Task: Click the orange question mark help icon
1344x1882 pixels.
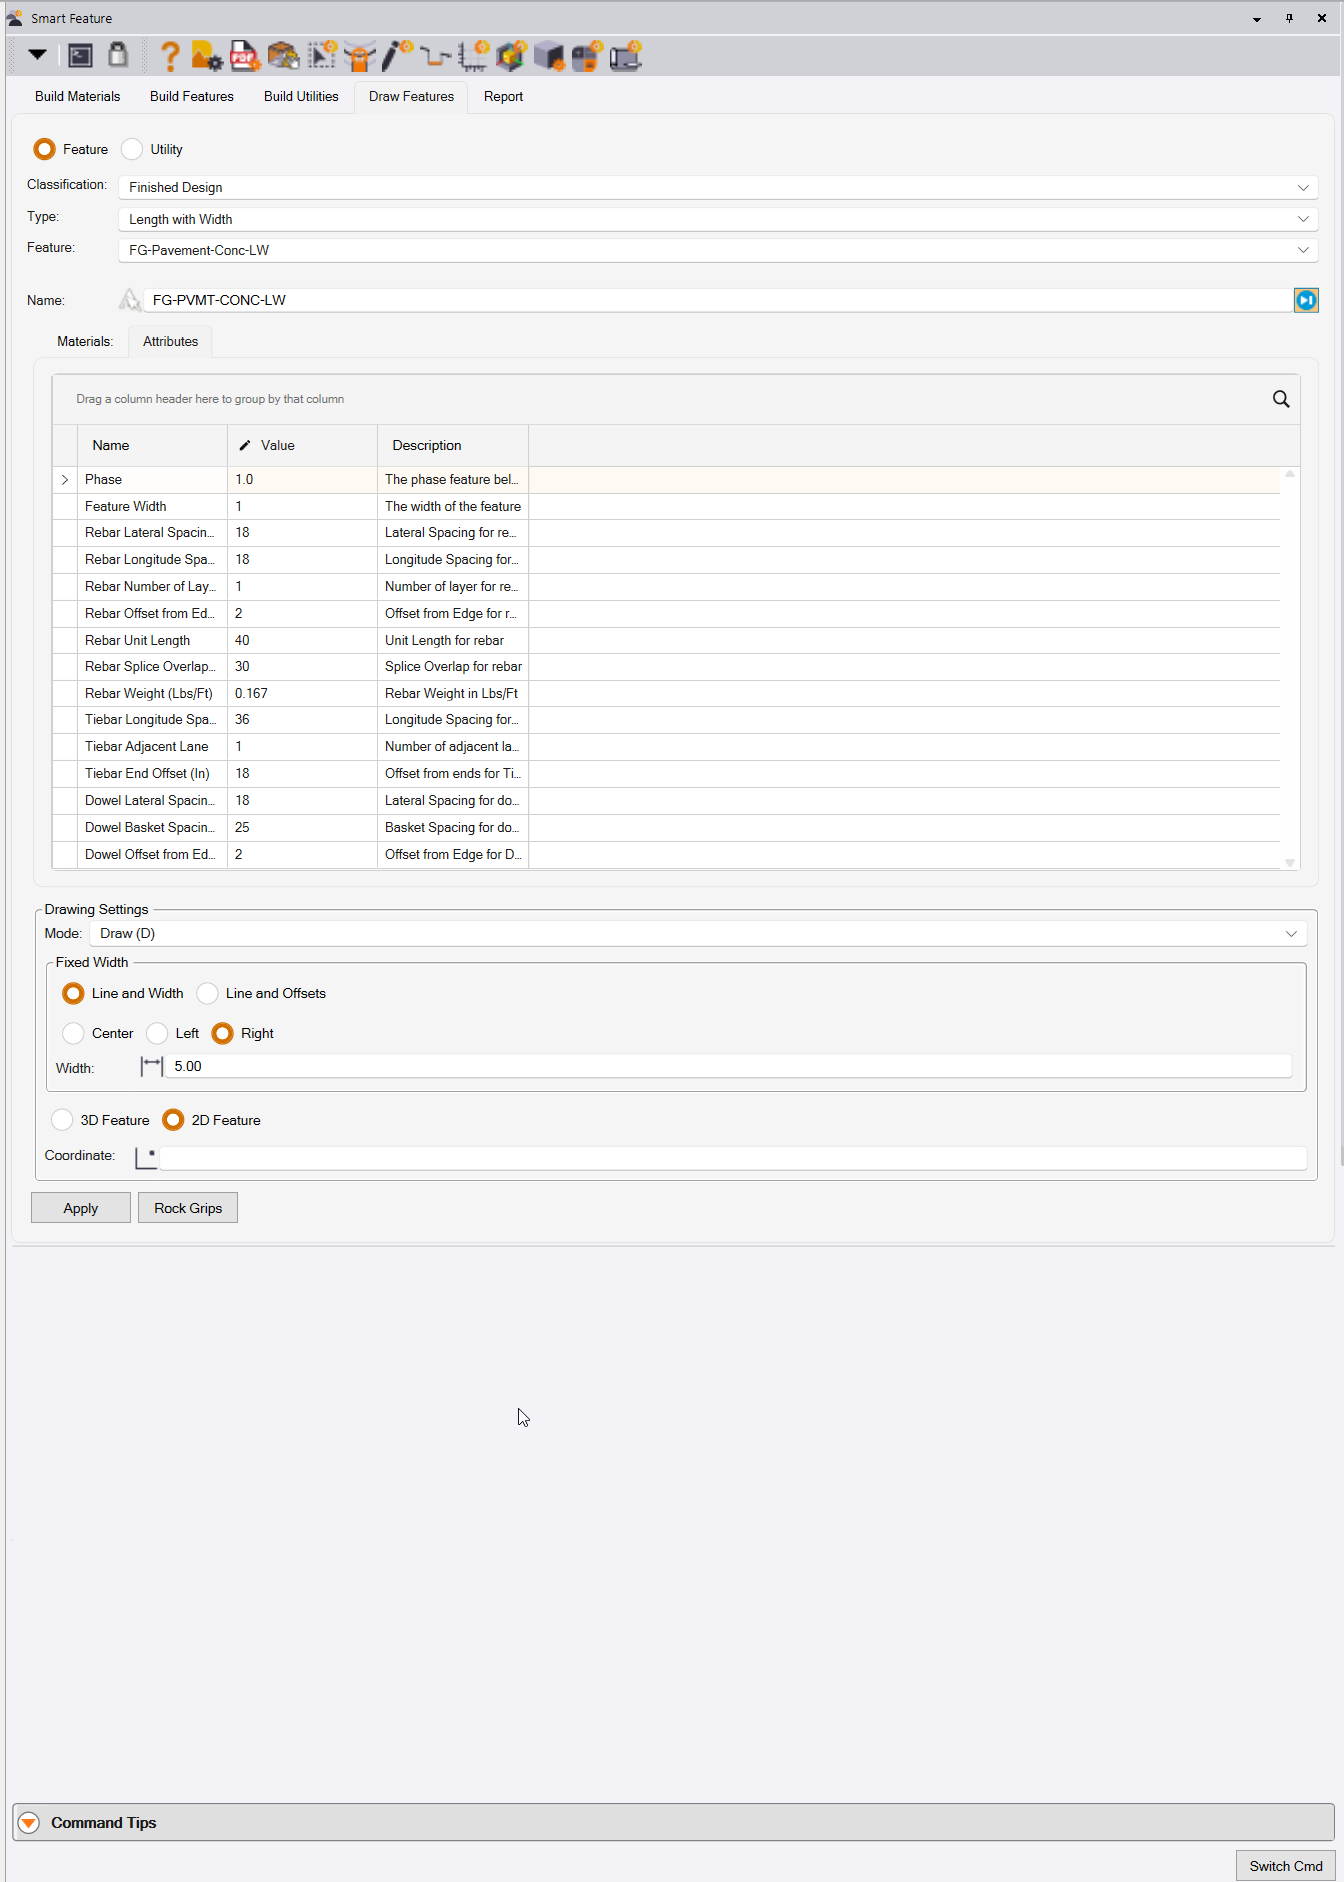Action: click(x=170, y=56)
